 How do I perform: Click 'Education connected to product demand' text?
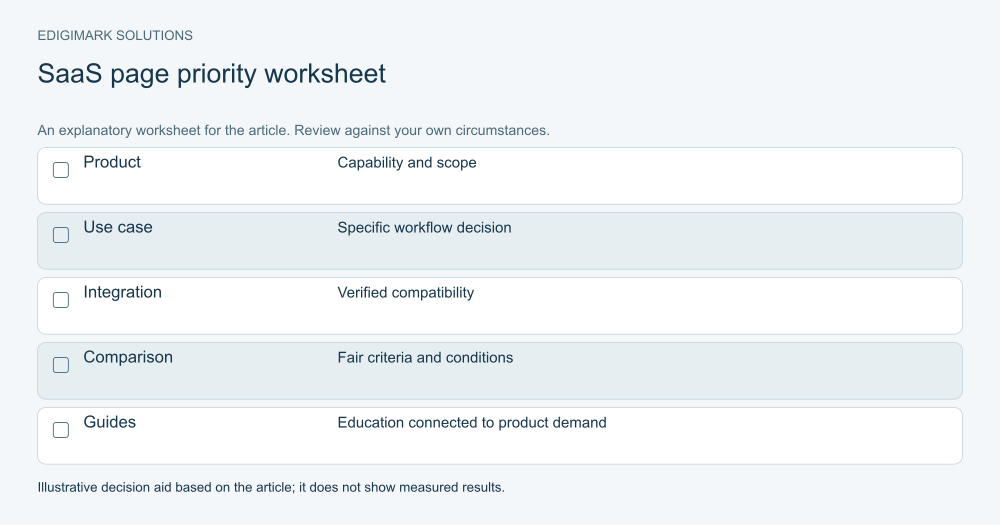(472, 423)
